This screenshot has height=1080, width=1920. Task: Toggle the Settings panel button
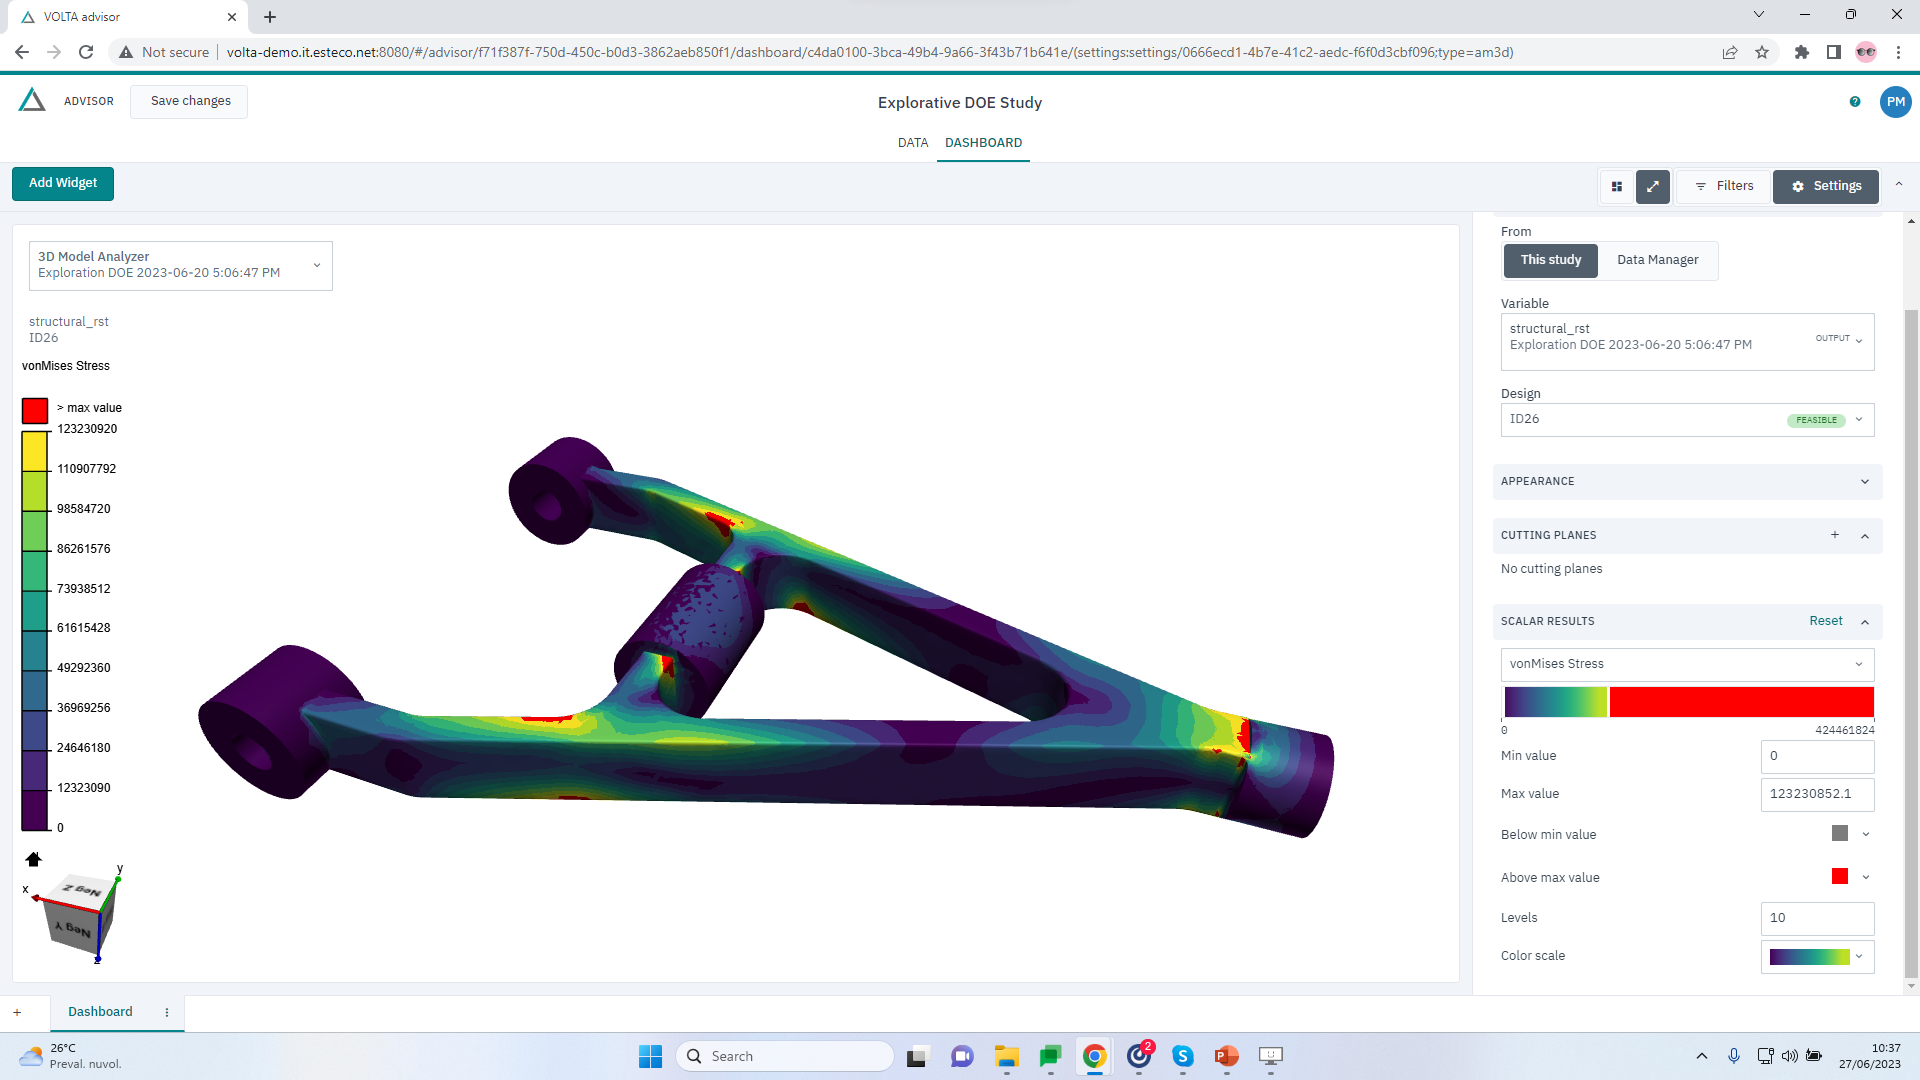coord(1826,186)
